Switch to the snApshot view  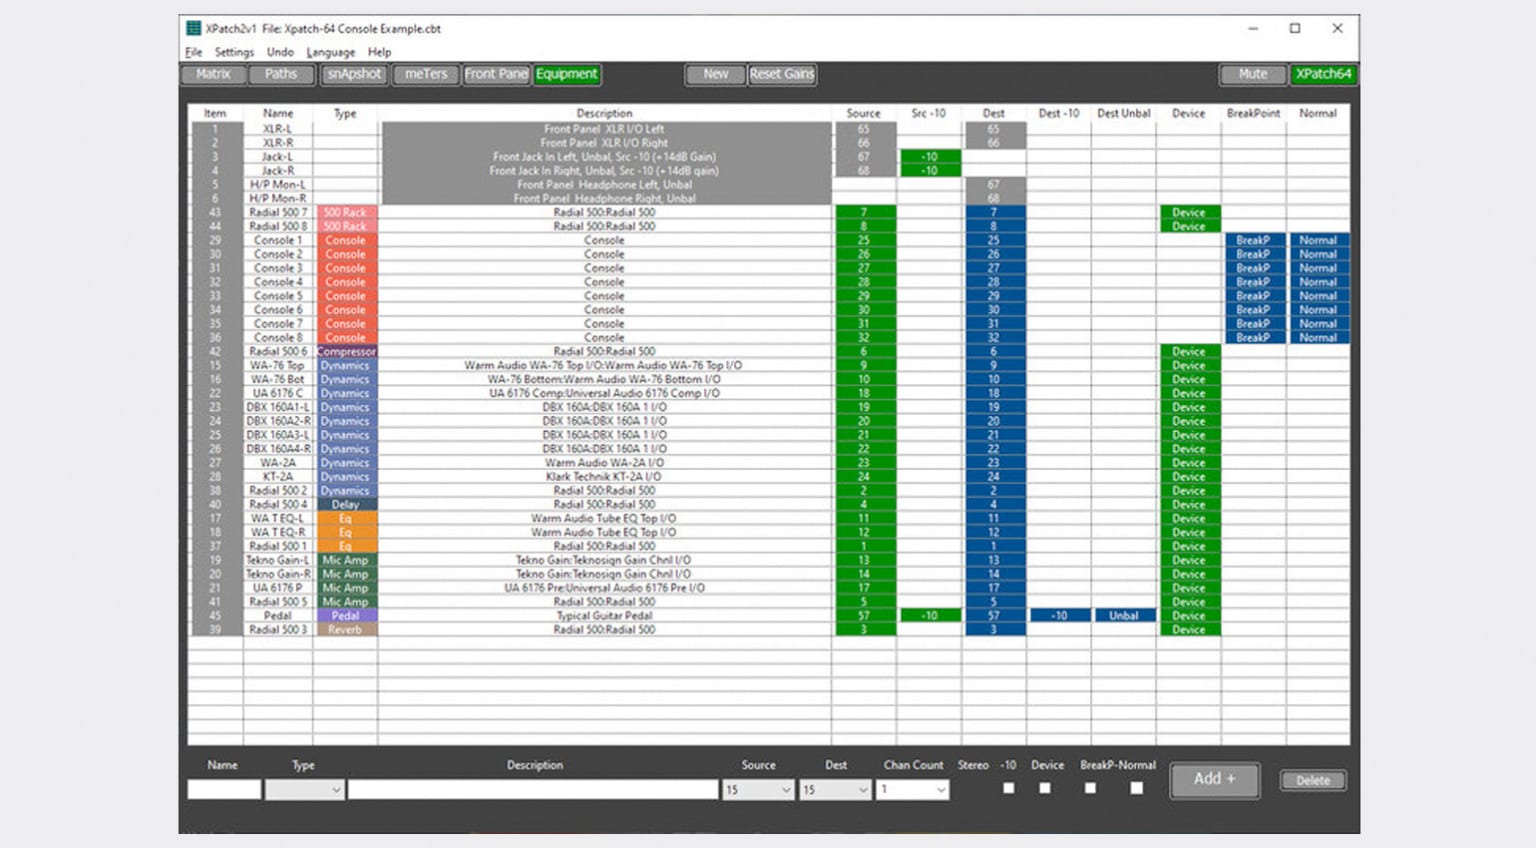(354, 74)
